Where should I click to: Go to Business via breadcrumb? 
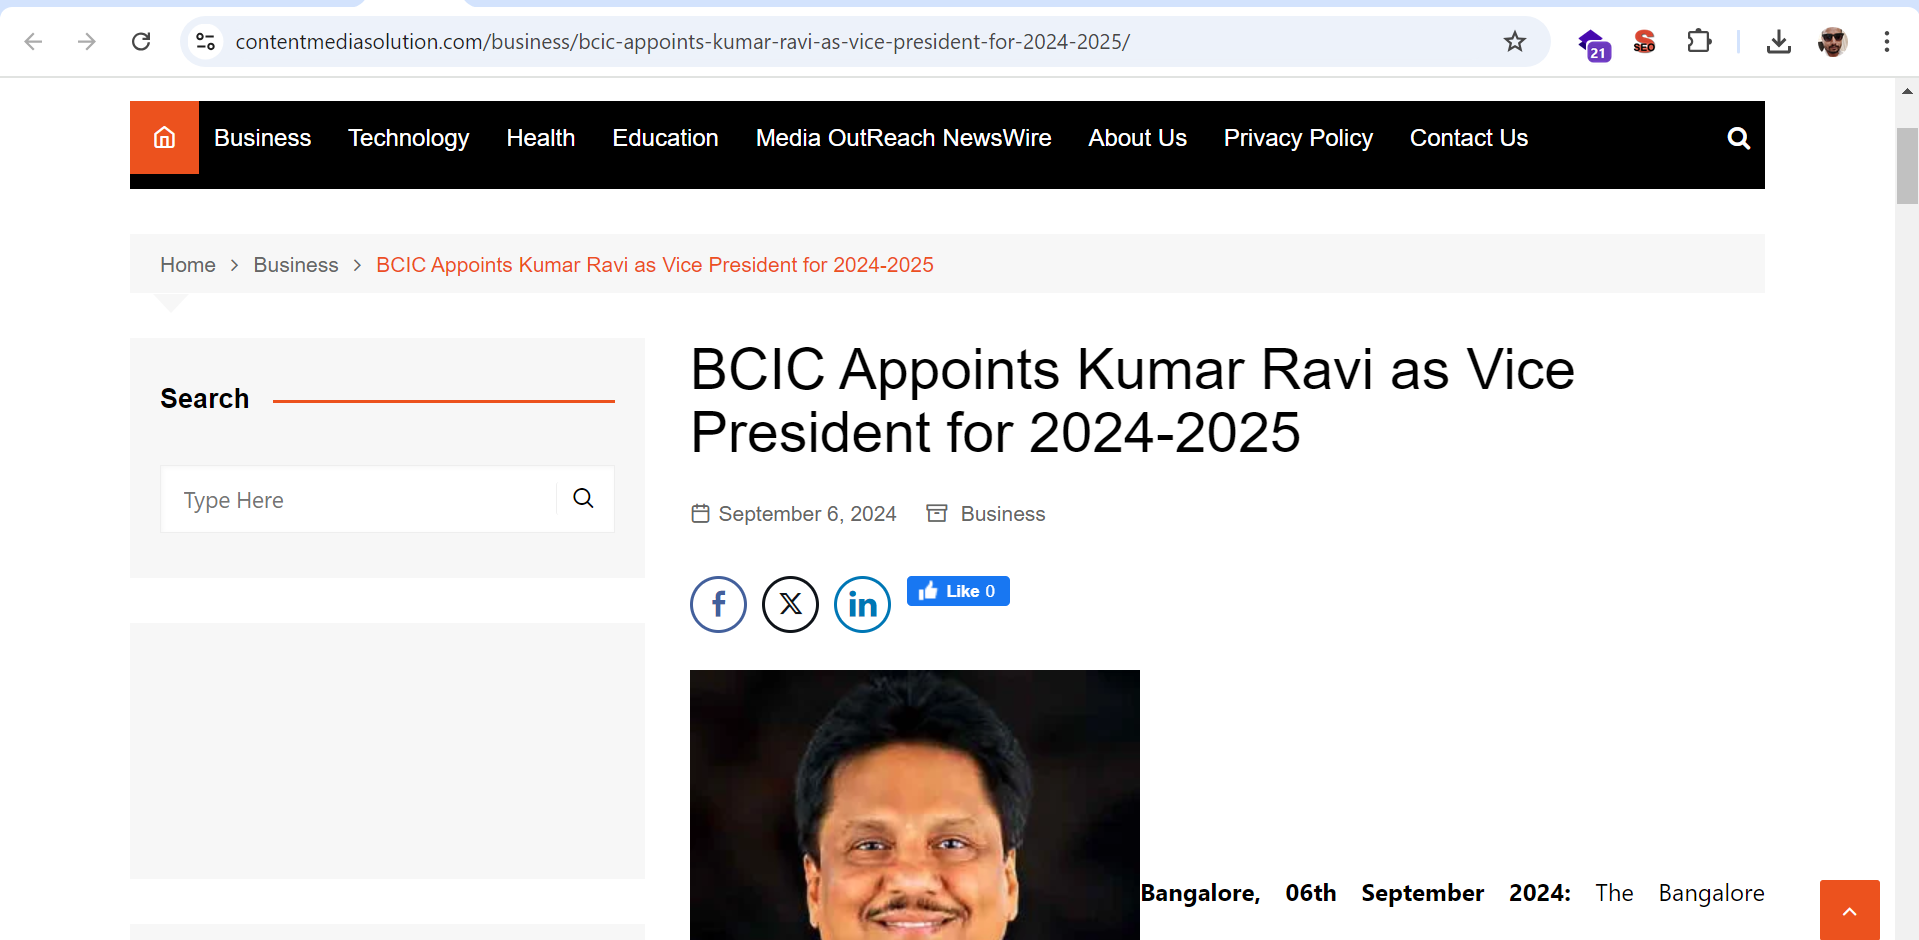coord(296,265)
